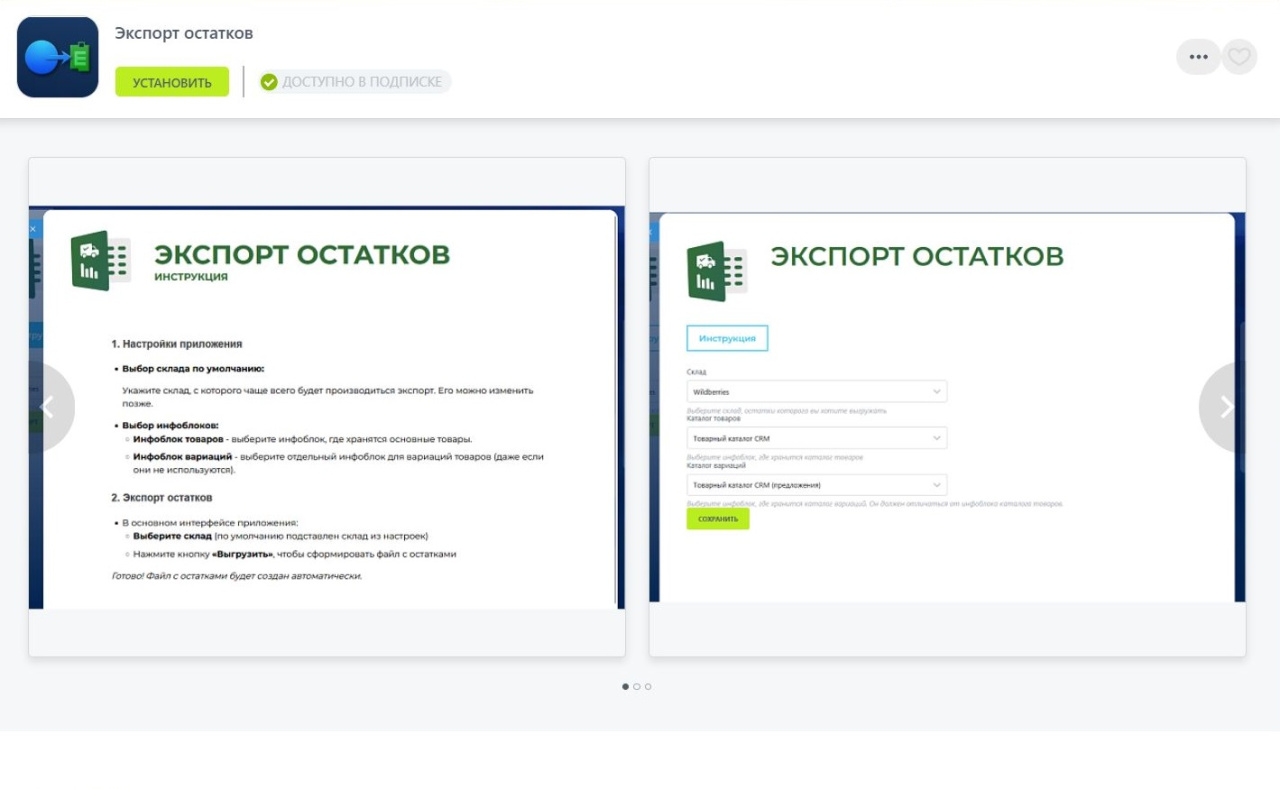Click the ДОСТУПНО В ПОДПИСКЕ badge
Image resolution: width=1280 pixels, height=789 pixels.
coord(355,82)
